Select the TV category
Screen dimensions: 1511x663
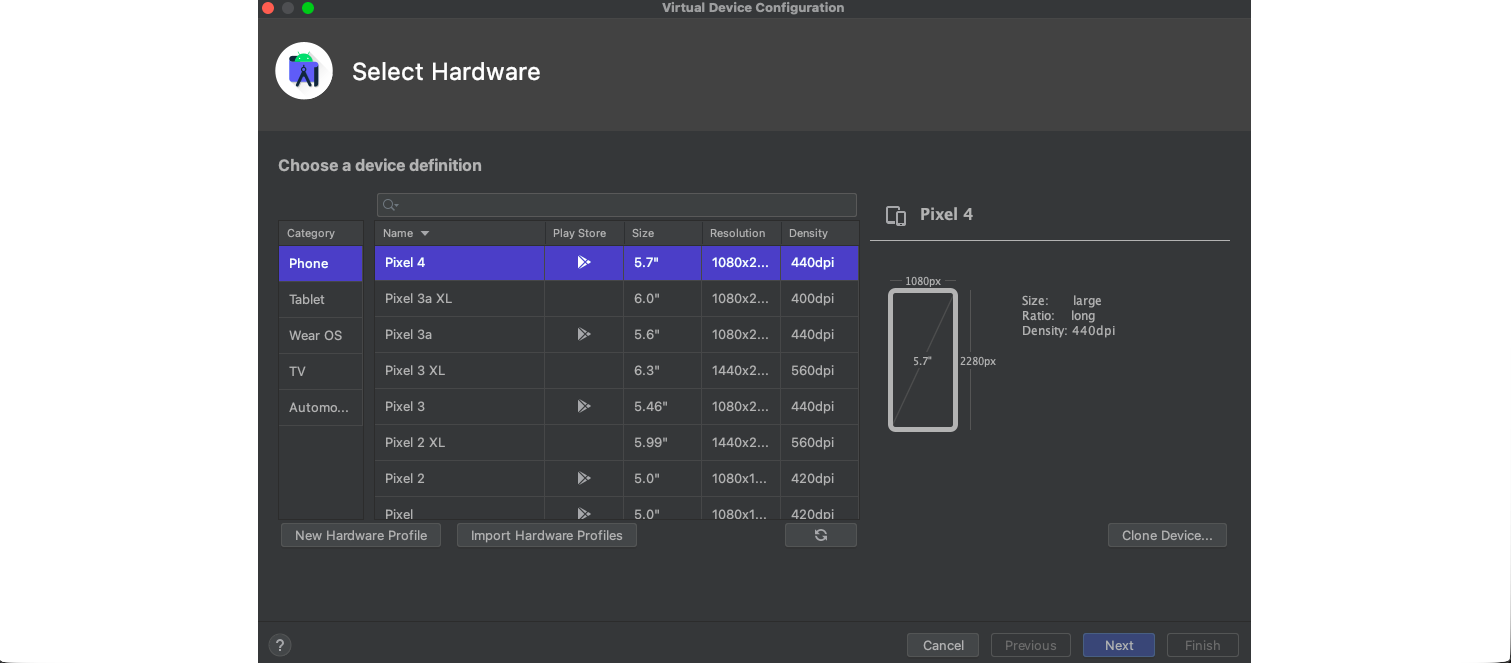(321, 372)
